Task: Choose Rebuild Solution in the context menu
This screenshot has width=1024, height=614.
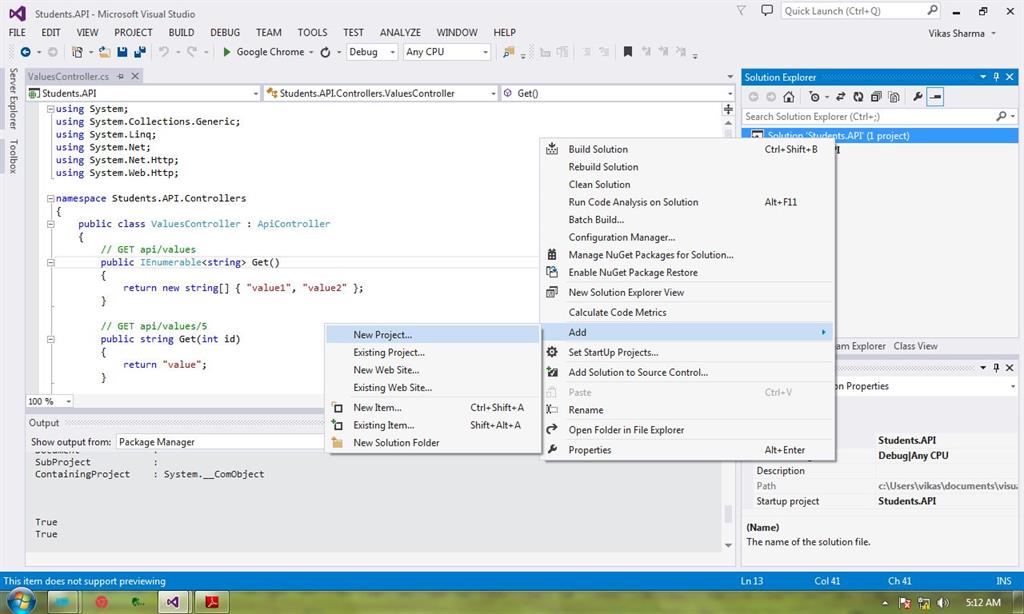Action: (603, 167)
